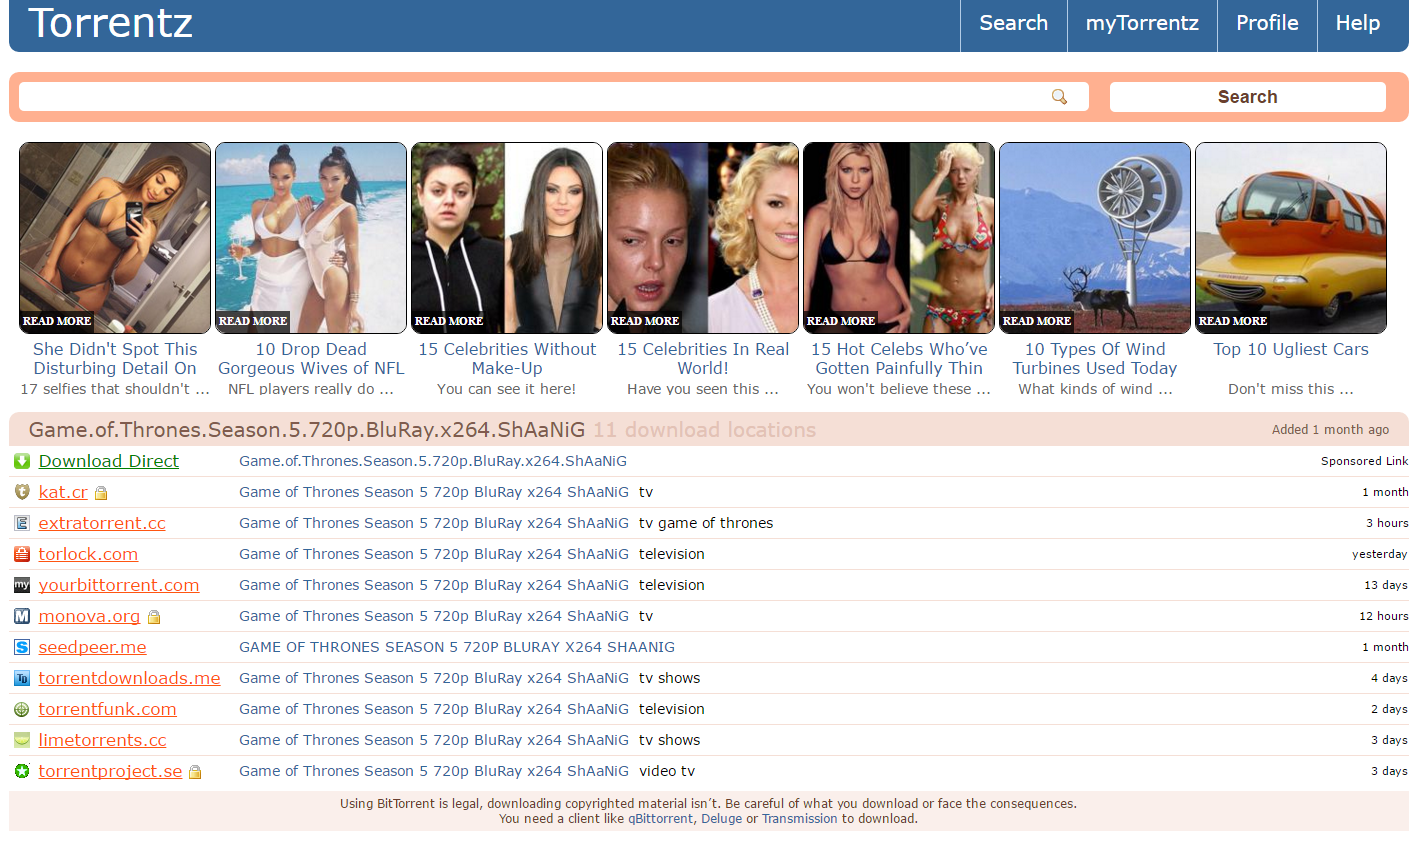Open the Ugliest Cars ad thumbnail
Viewport: 1417px width, 841px height.
click(1291, 238)
